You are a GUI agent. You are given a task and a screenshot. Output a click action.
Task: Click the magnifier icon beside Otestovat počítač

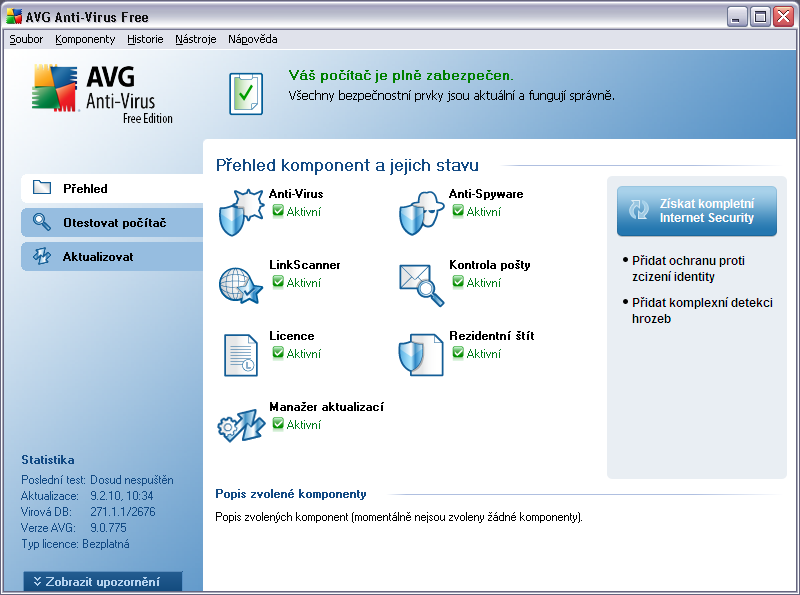point(41,222)
